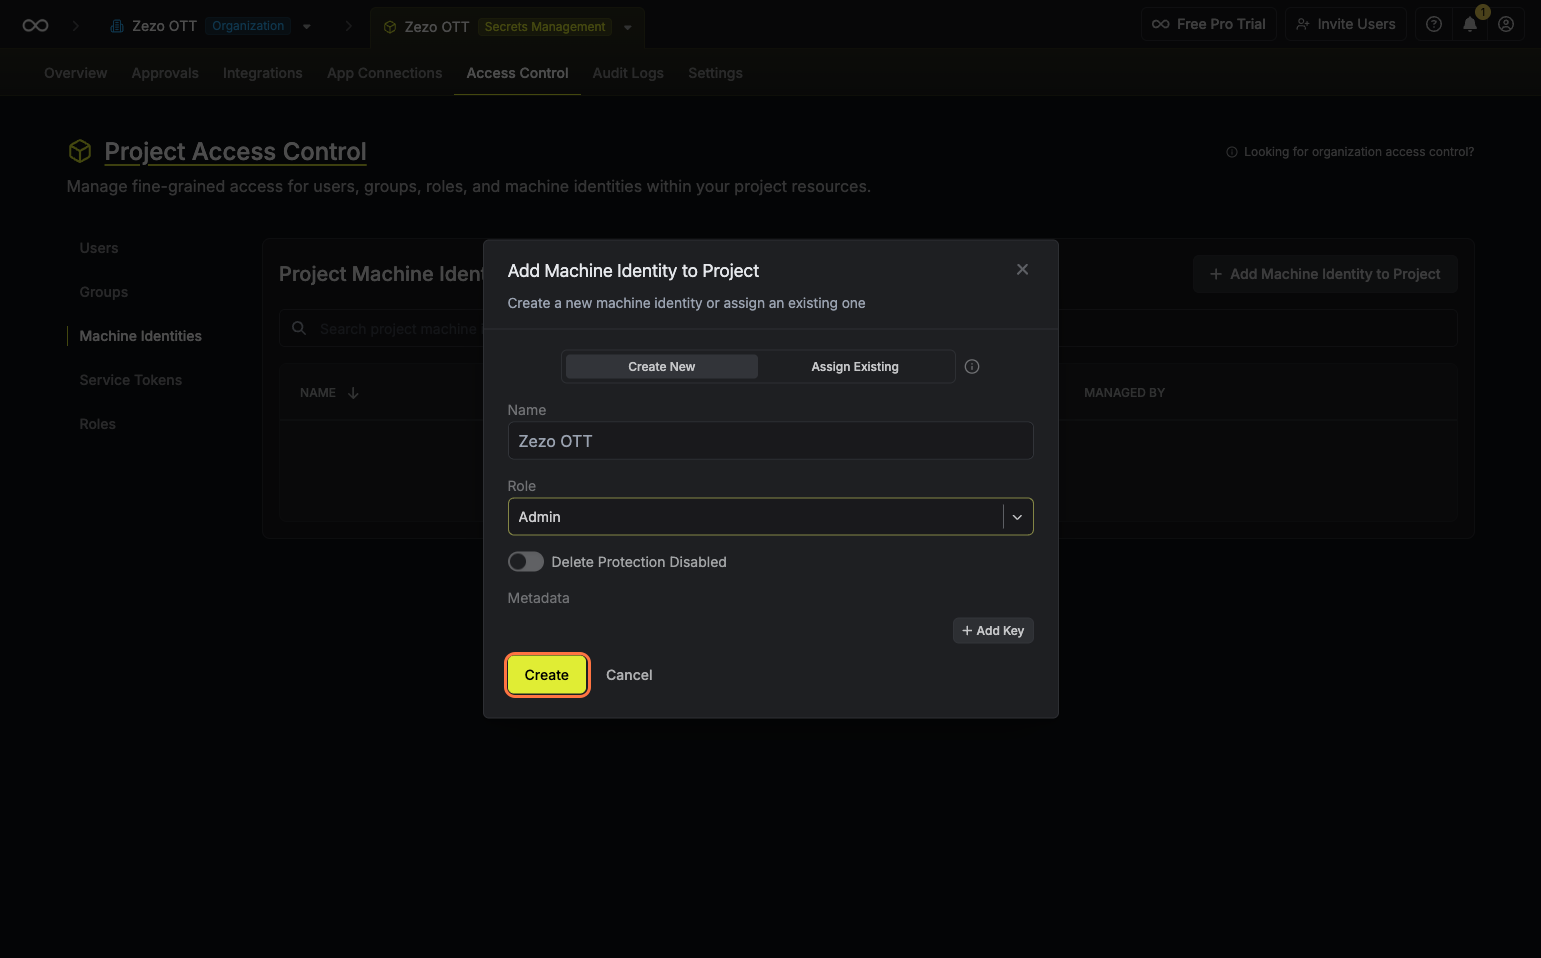Image resolution: width=1541 pixels, height=958 pixels.
Task: Click the Name input field
Action: coord(769,441)
